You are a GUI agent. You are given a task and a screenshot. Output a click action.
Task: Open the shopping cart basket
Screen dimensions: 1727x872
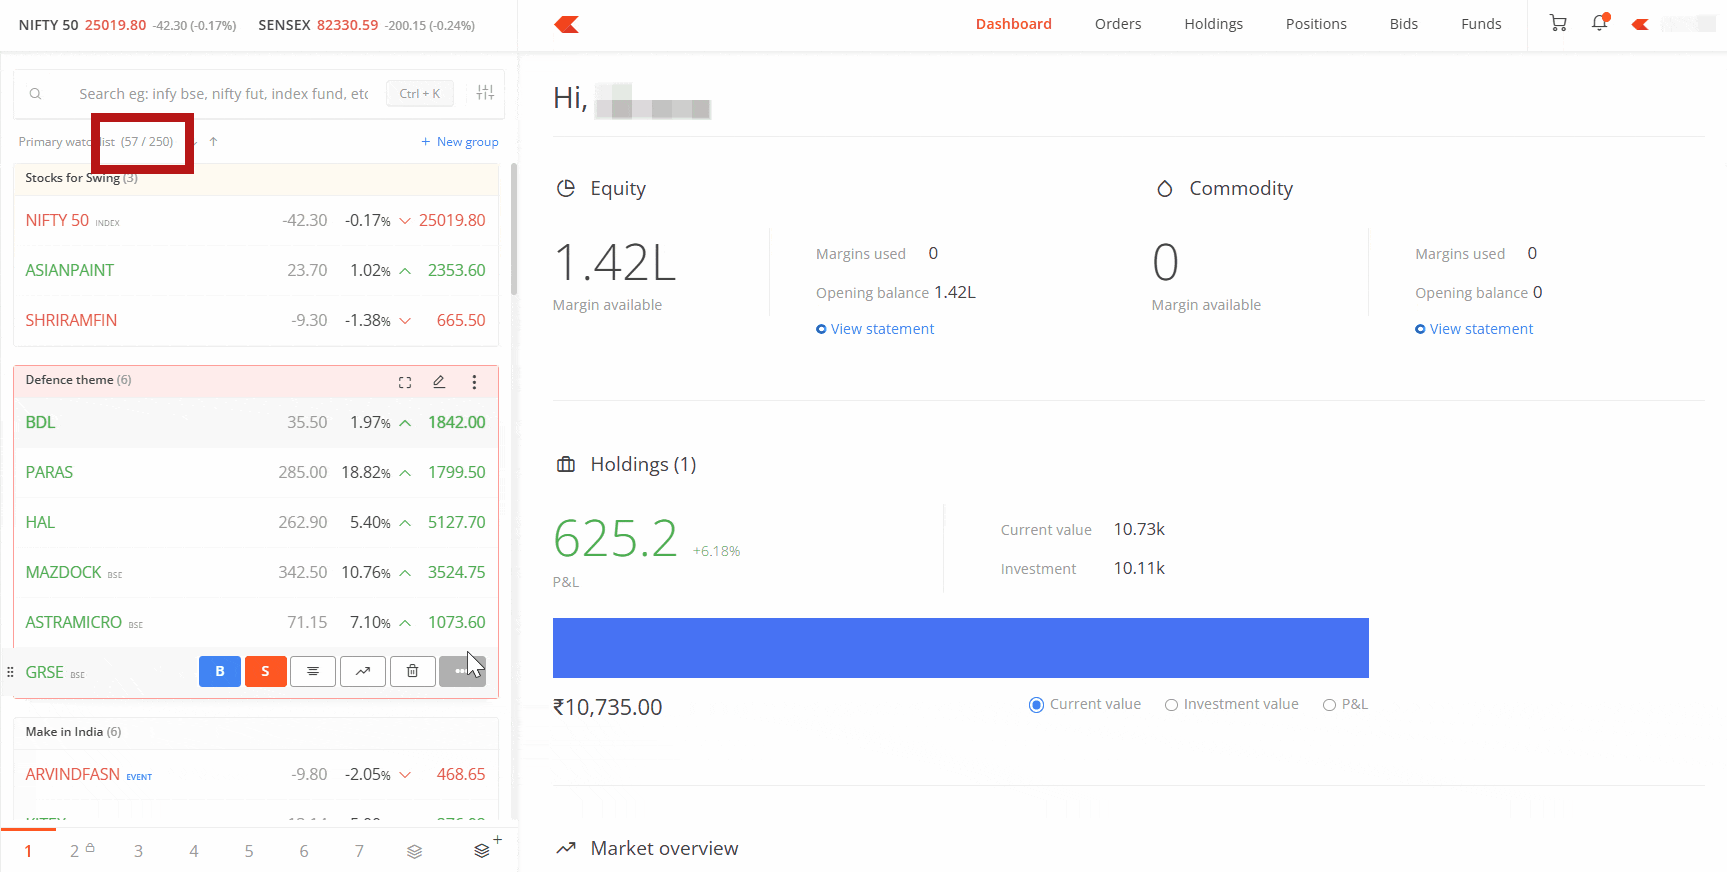(x=1558, y=23)
